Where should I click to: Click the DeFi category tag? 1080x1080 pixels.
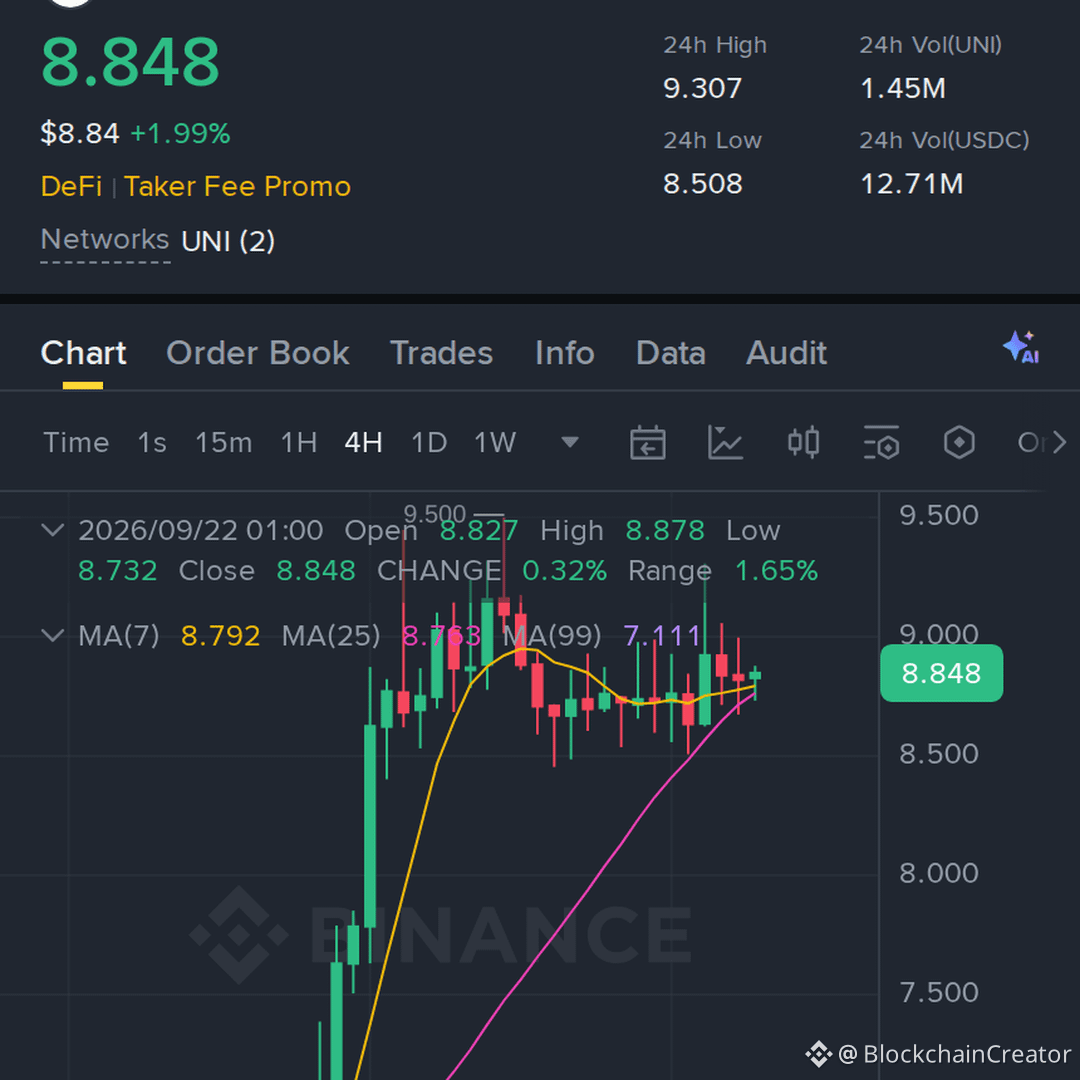pyautogui.click(x=72, y=187)
